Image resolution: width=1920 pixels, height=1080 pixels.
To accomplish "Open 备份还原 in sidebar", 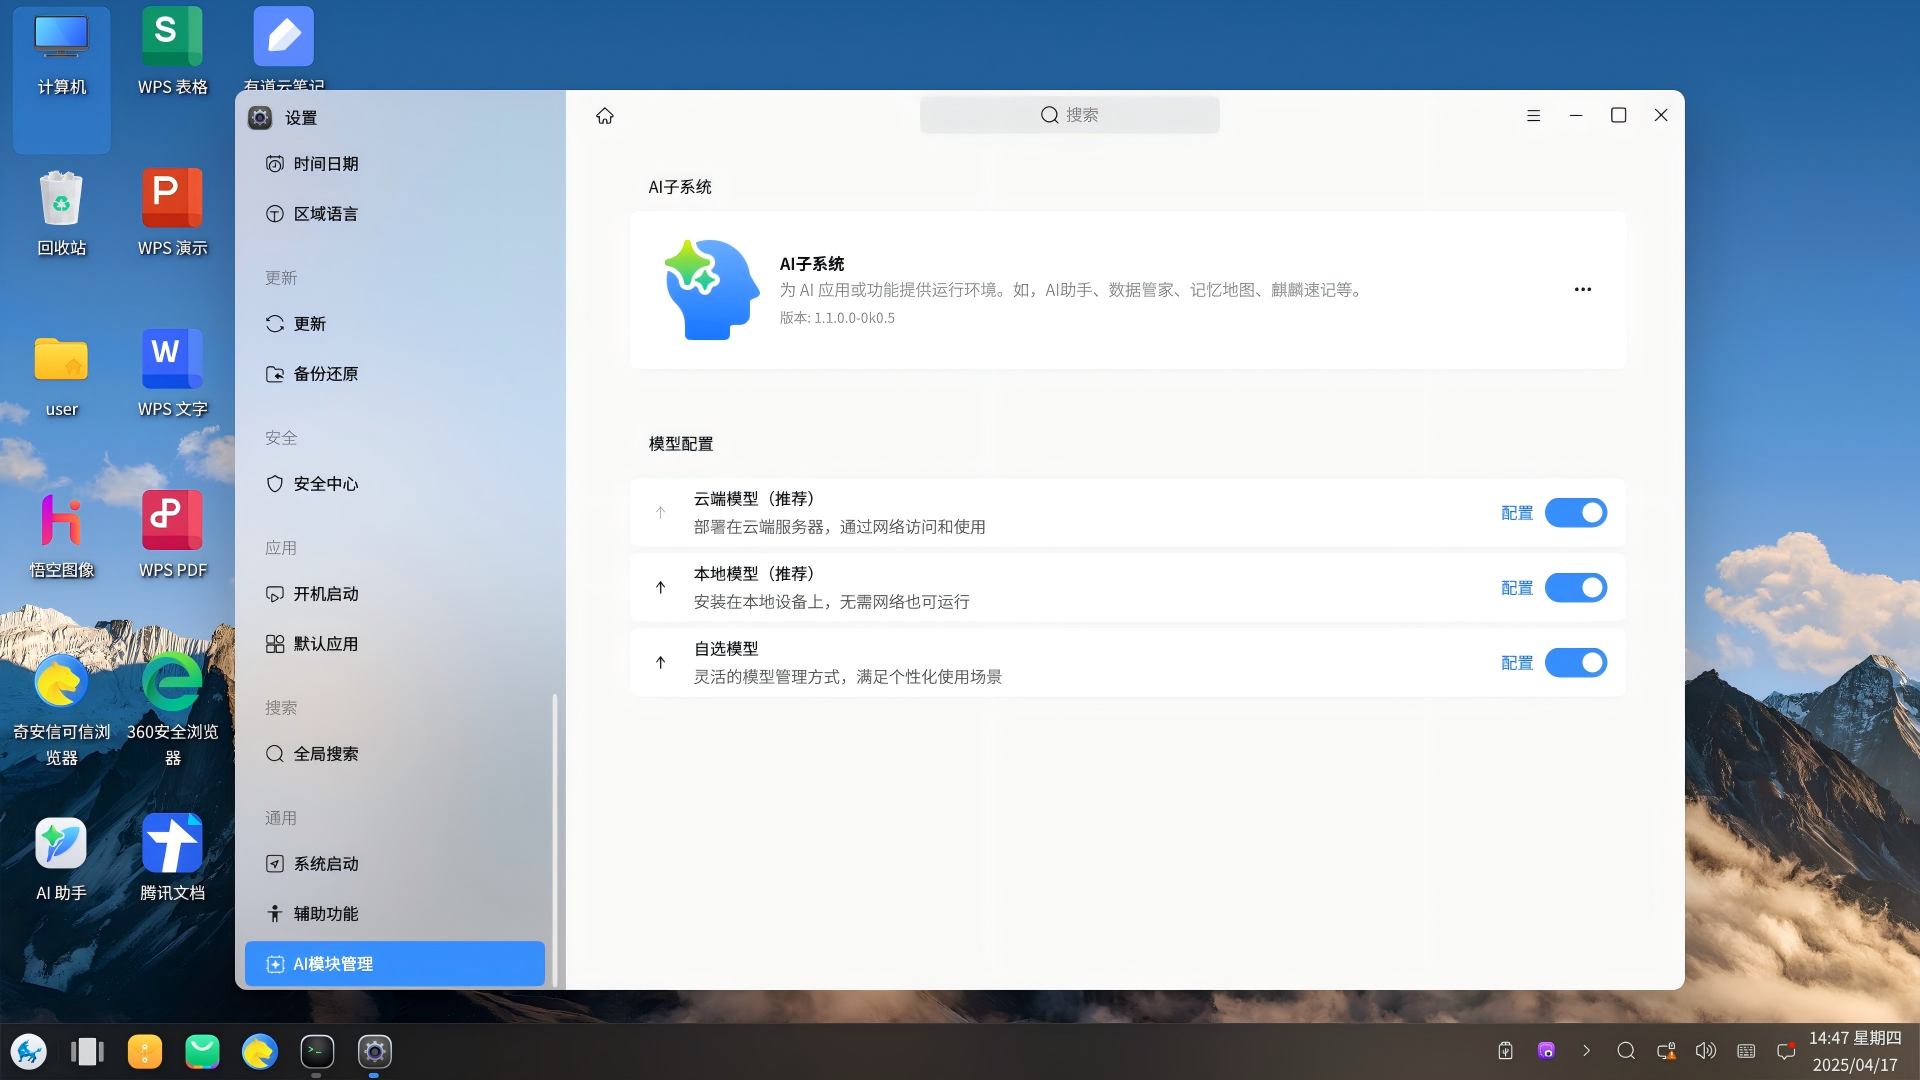I will pos(395,374).
